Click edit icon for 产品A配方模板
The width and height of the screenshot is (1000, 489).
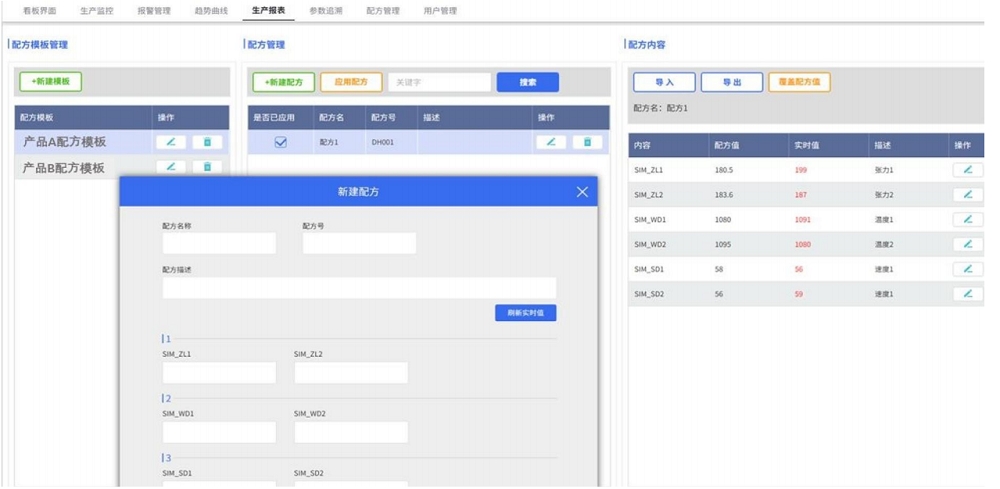click(170, 142)
